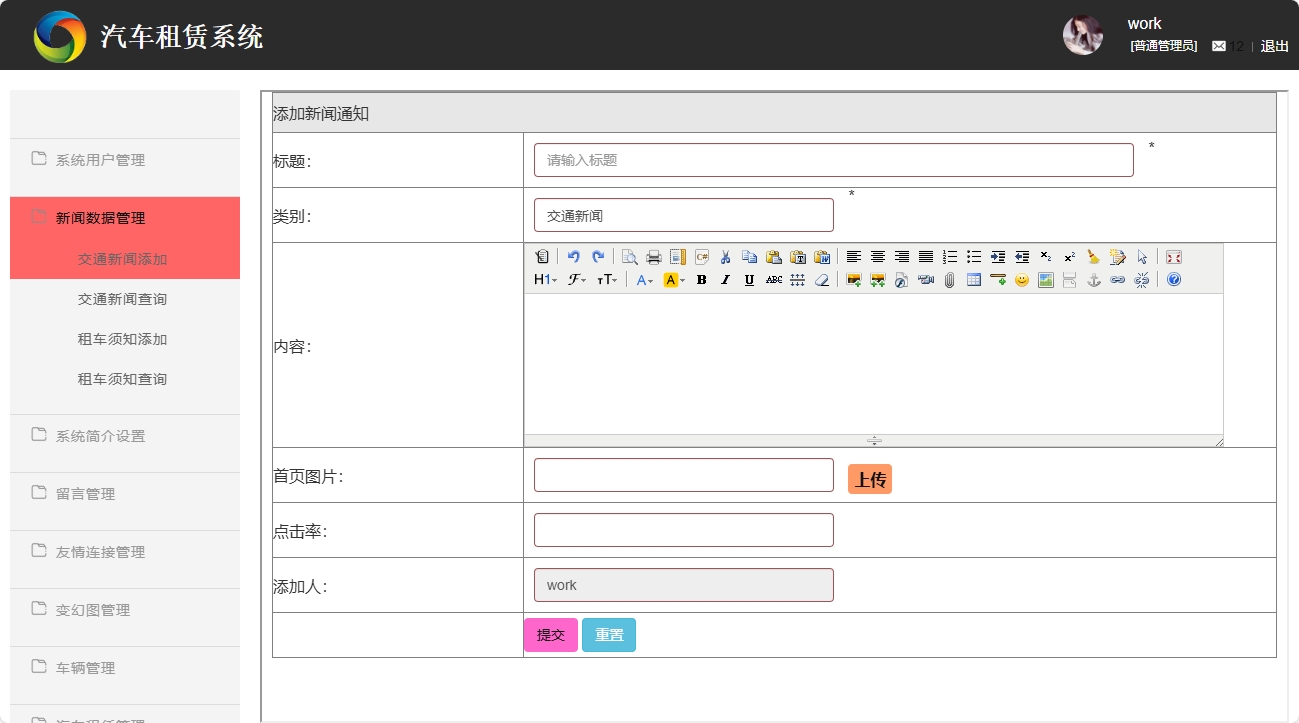The image size is (1299, 723).
Task: Undo last edit in the content editor
Action: [576, 257]
